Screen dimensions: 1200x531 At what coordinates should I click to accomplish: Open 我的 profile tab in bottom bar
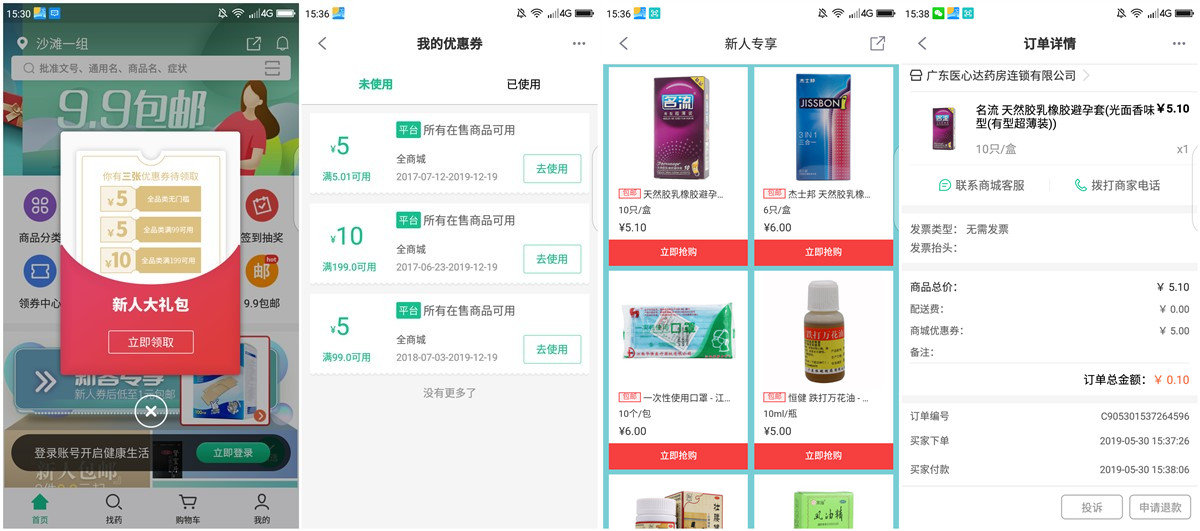click(x=261, y=509)
